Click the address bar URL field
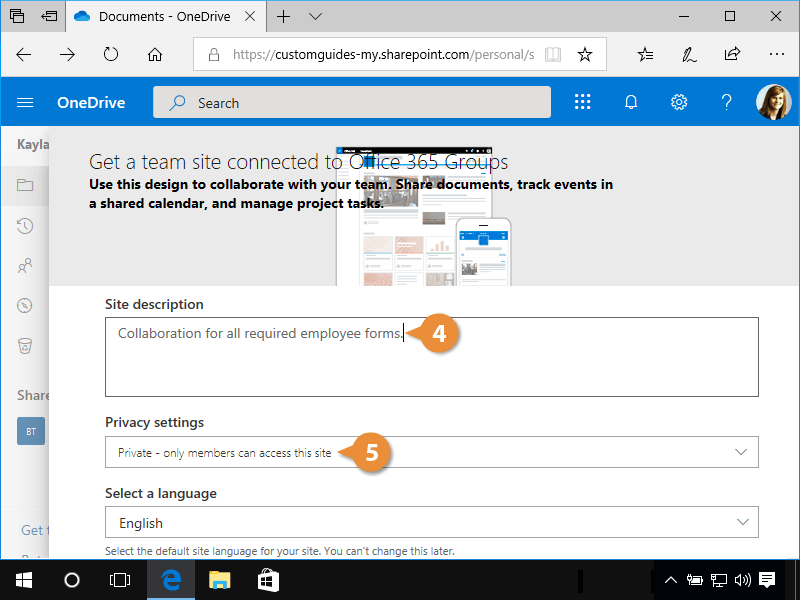 pyautogui.click(x=383, y=54)
